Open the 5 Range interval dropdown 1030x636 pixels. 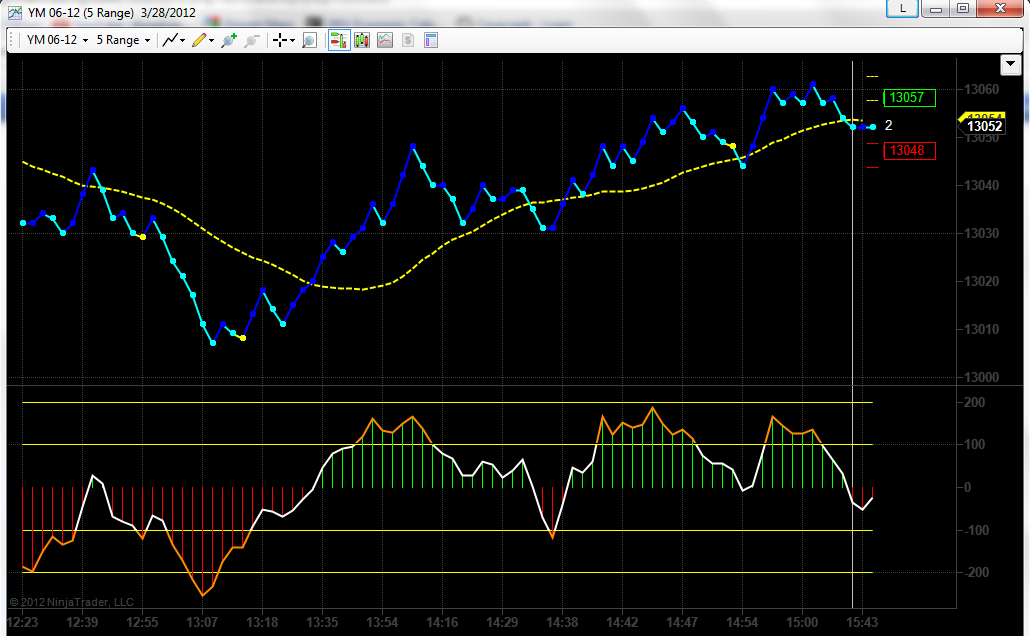pos(123,40)
